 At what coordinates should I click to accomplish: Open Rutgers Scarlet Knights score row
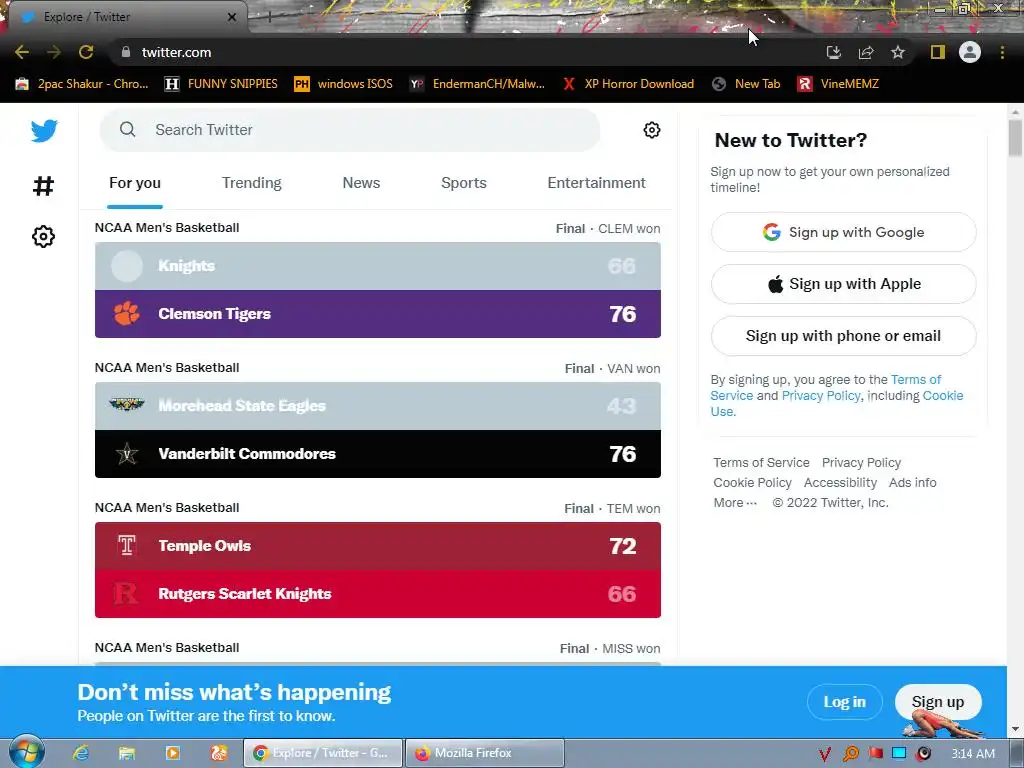(377, 594)
